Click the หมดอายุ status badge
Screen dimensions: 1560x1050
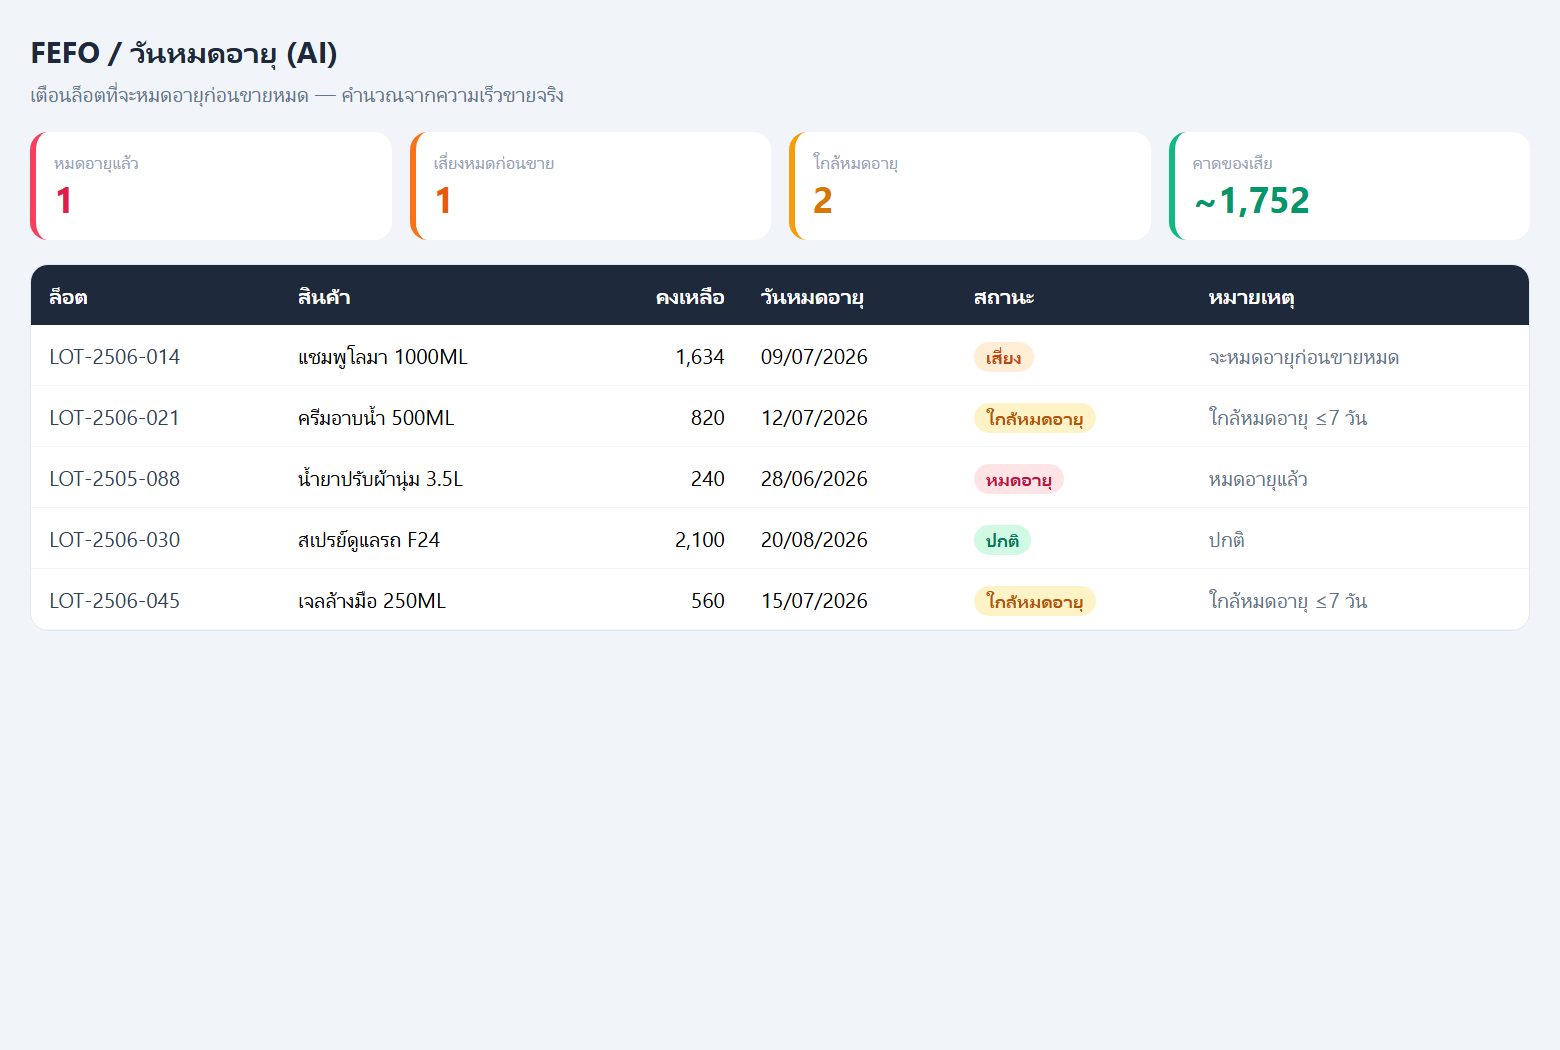click(x=1019, y=479)
